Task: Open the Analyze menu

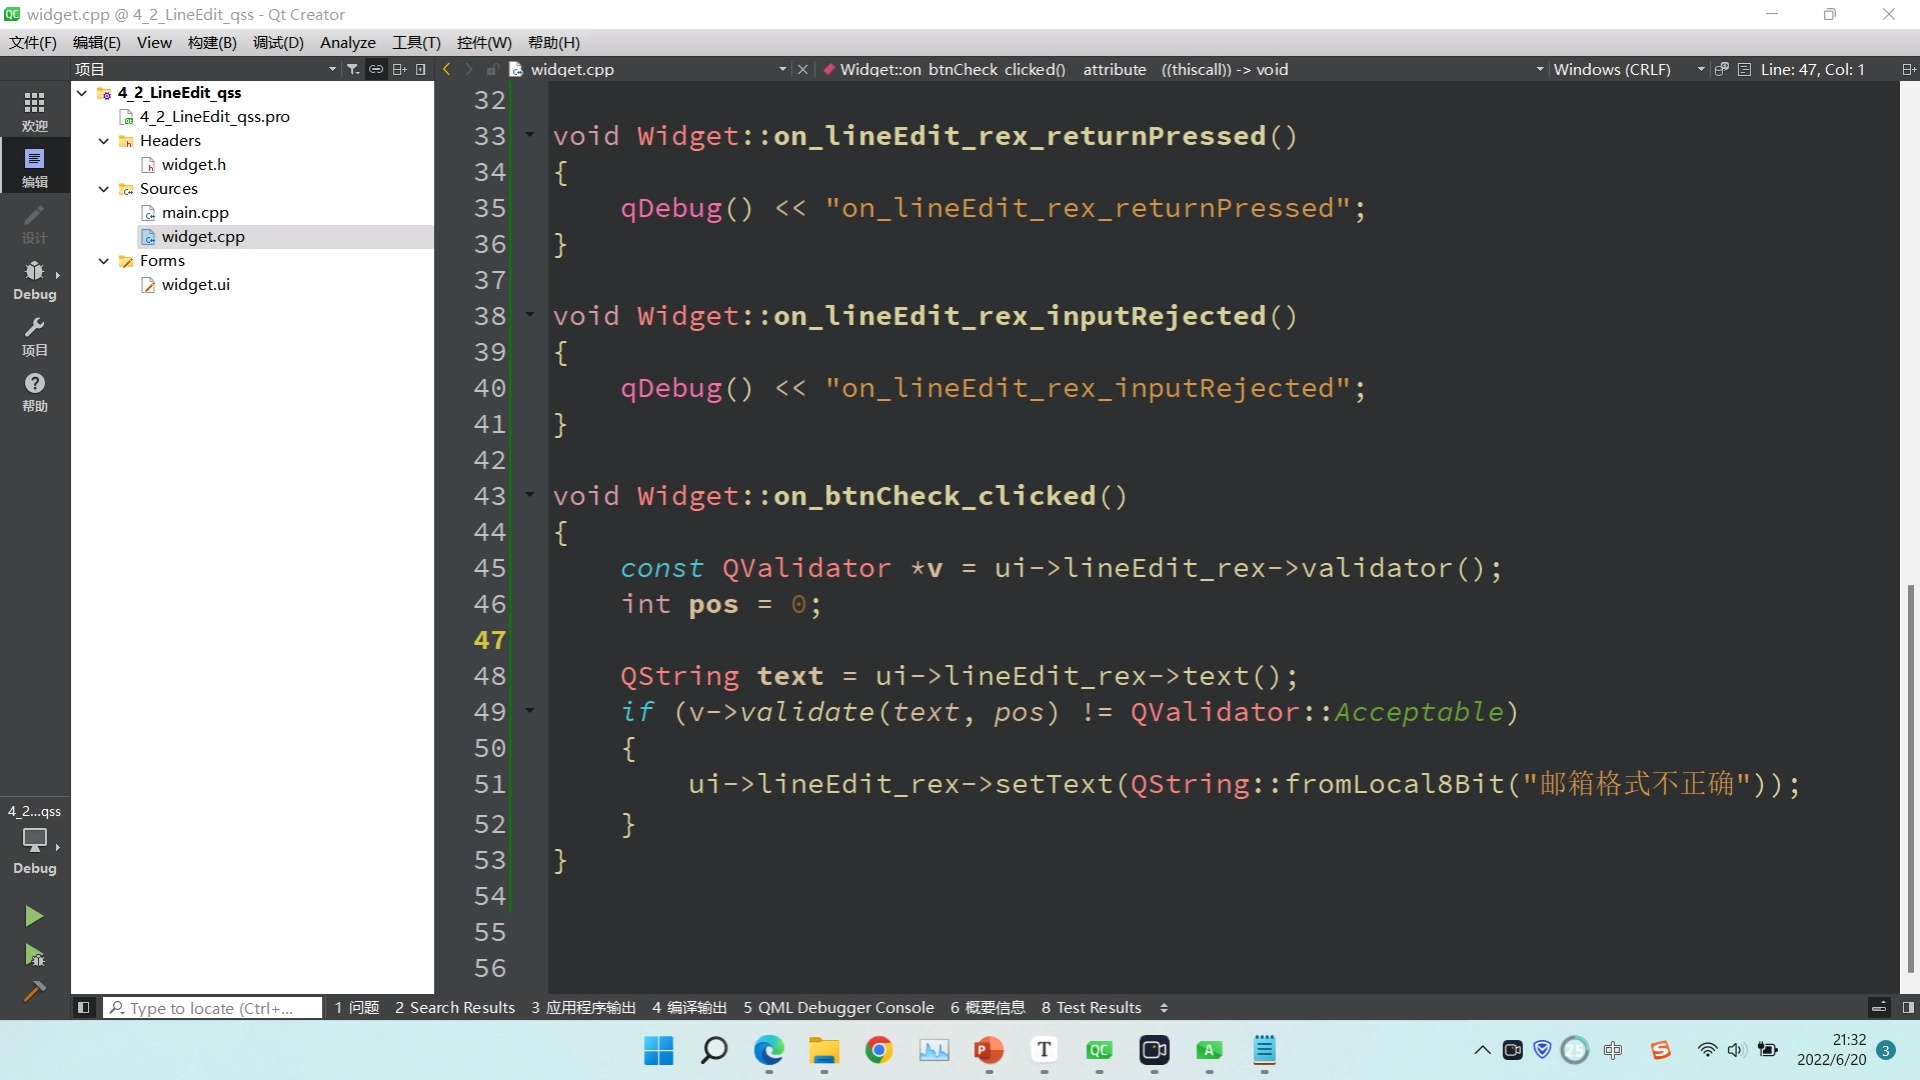Action: pos(348,42)
